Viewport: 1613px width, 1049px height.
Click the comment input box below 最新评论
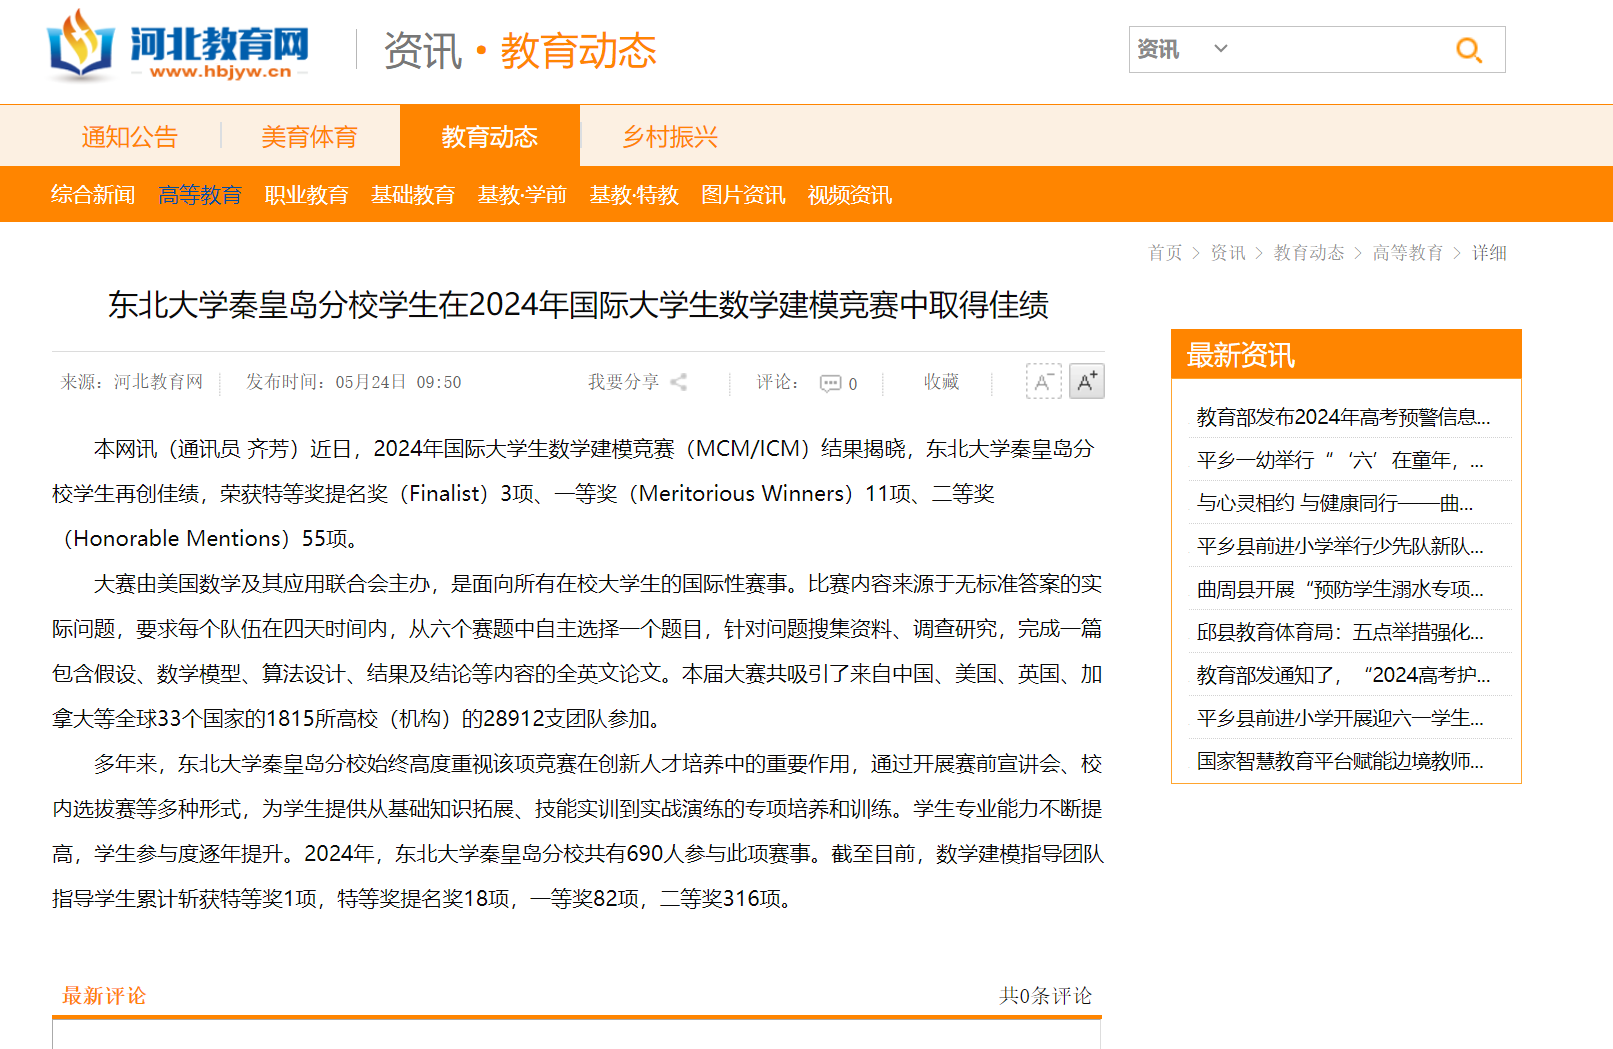click(577, 1035)
